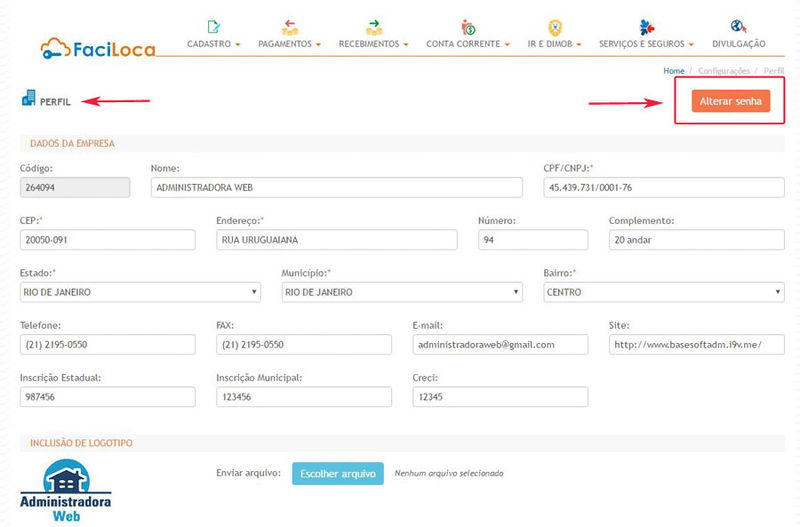Click the Pagamentos icon in navbar
This screenshot has width=800, height=527.
point(289,27)
